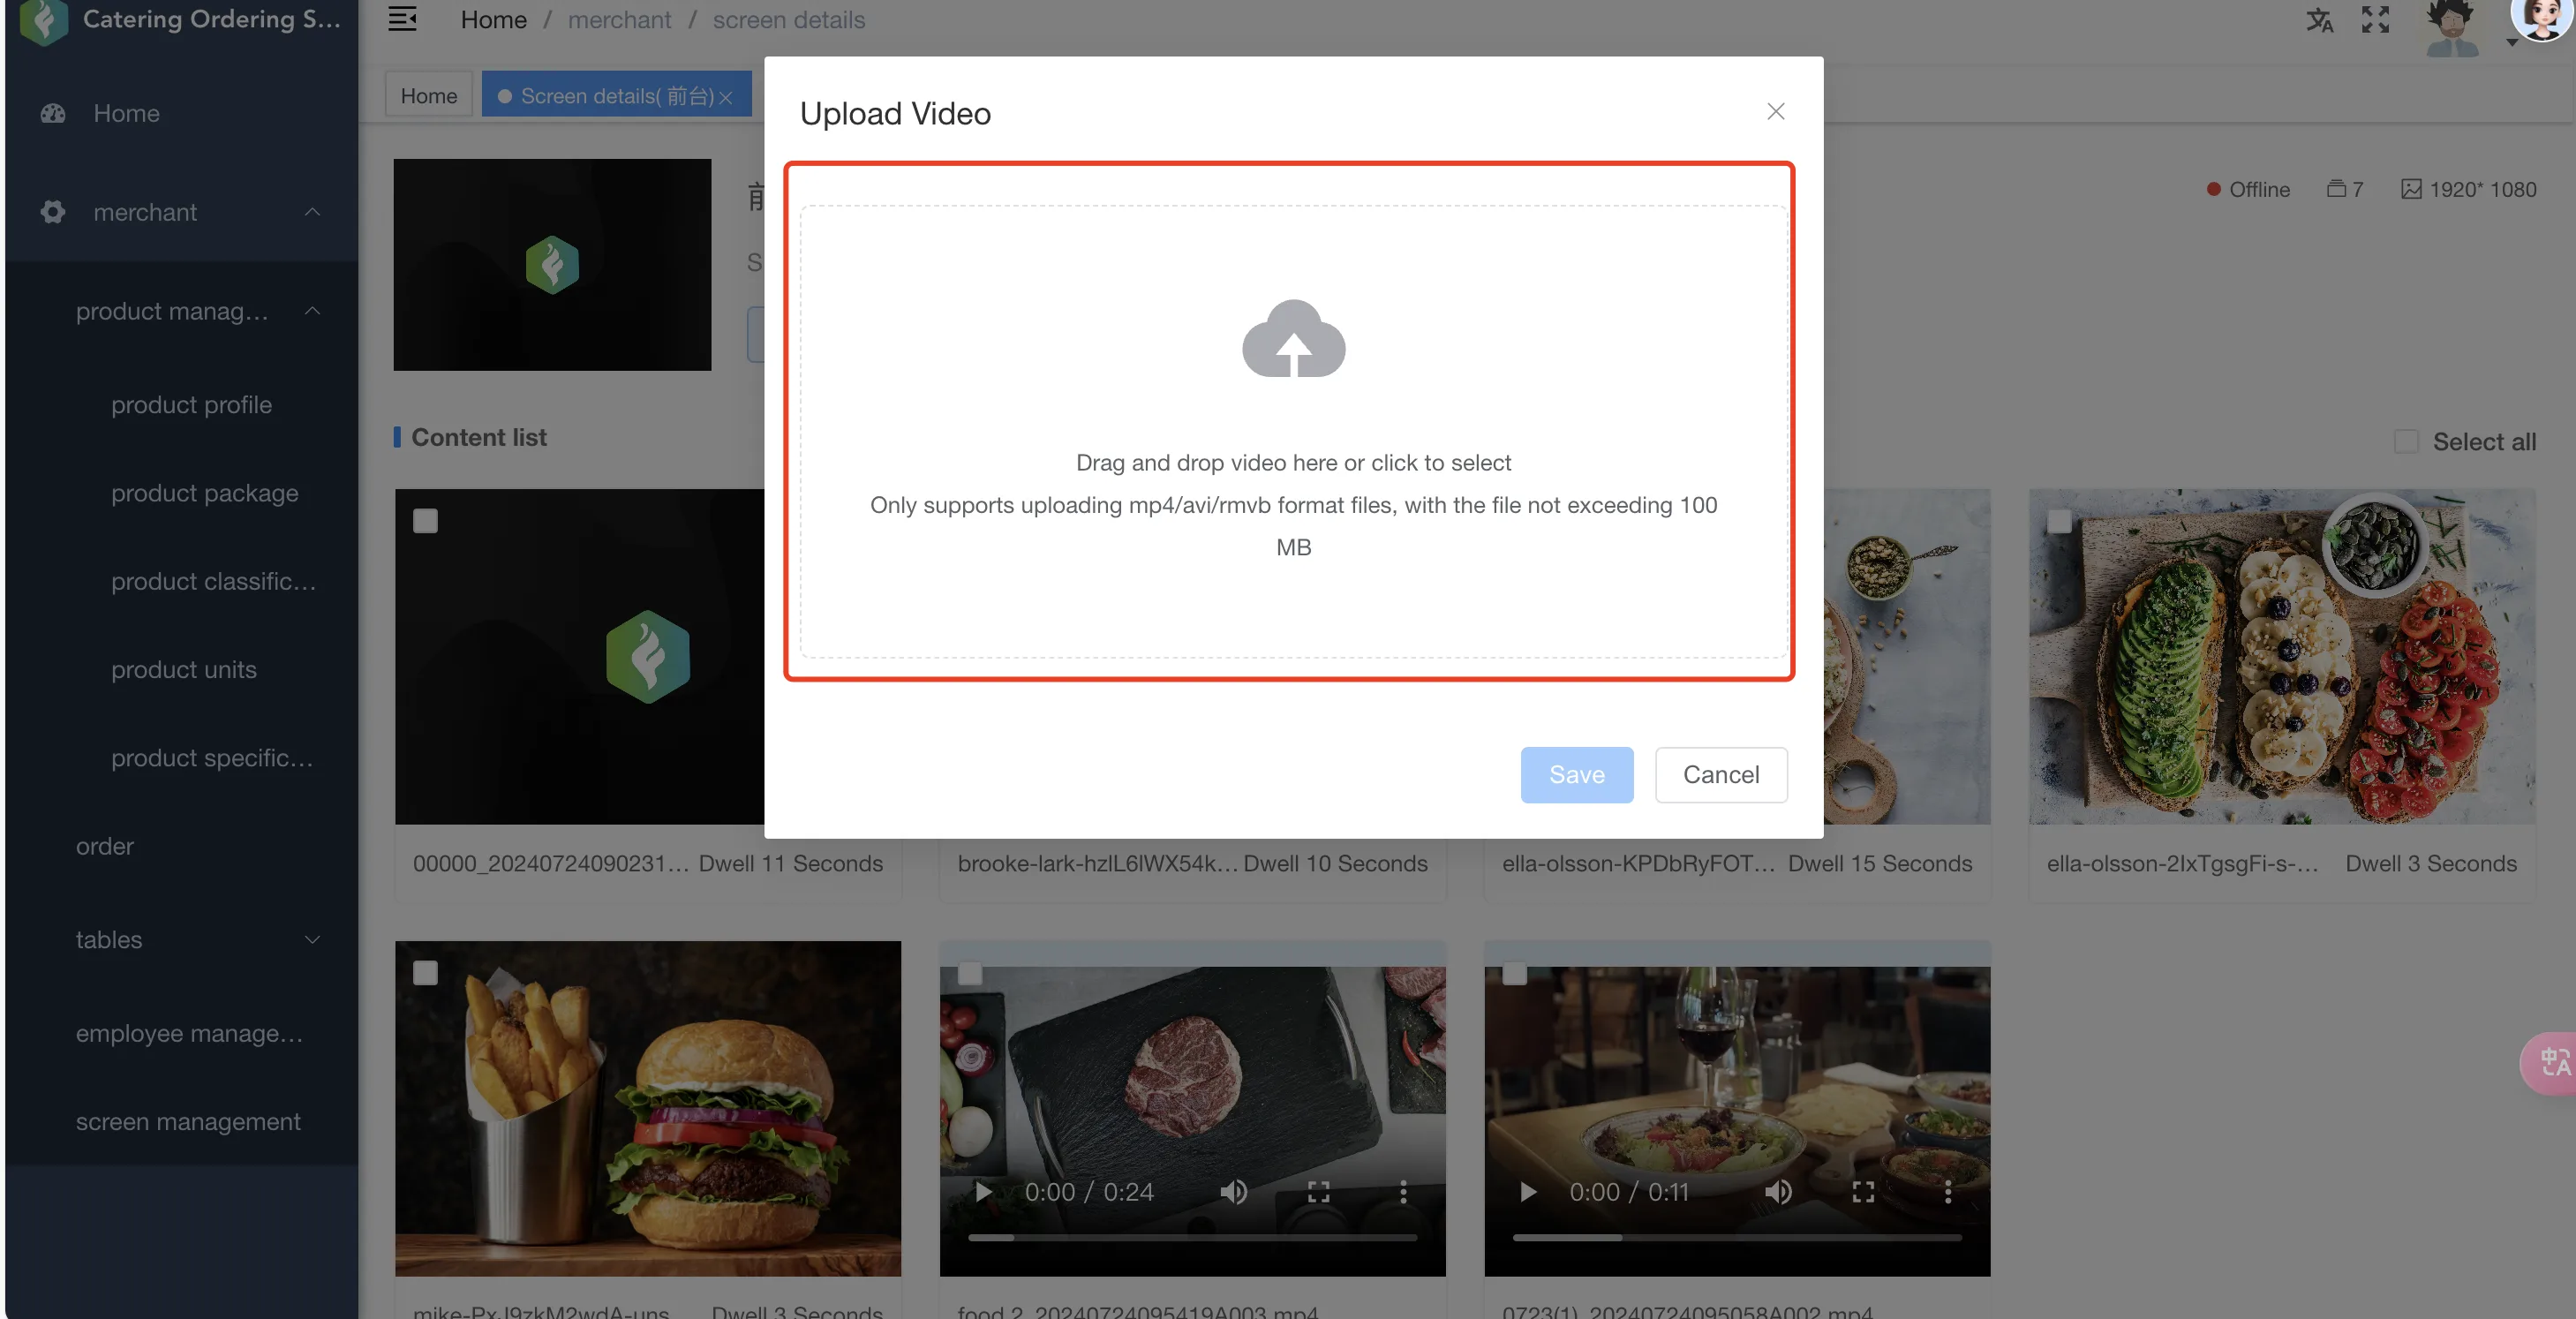Click the Dwell 10 Seconds label
This screenshot has height=1319, width=2576.
pyautogui.click(x=1335, y=863)
